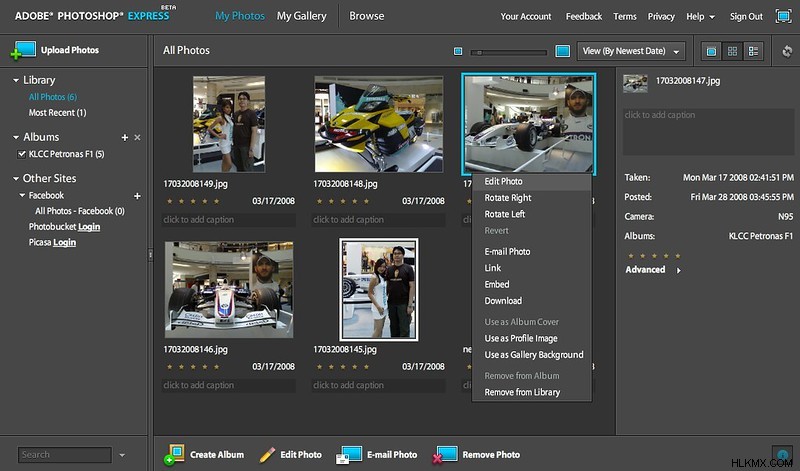Click Picasa Login link
This screenshot has width=800, height=471.
[64, 242]
